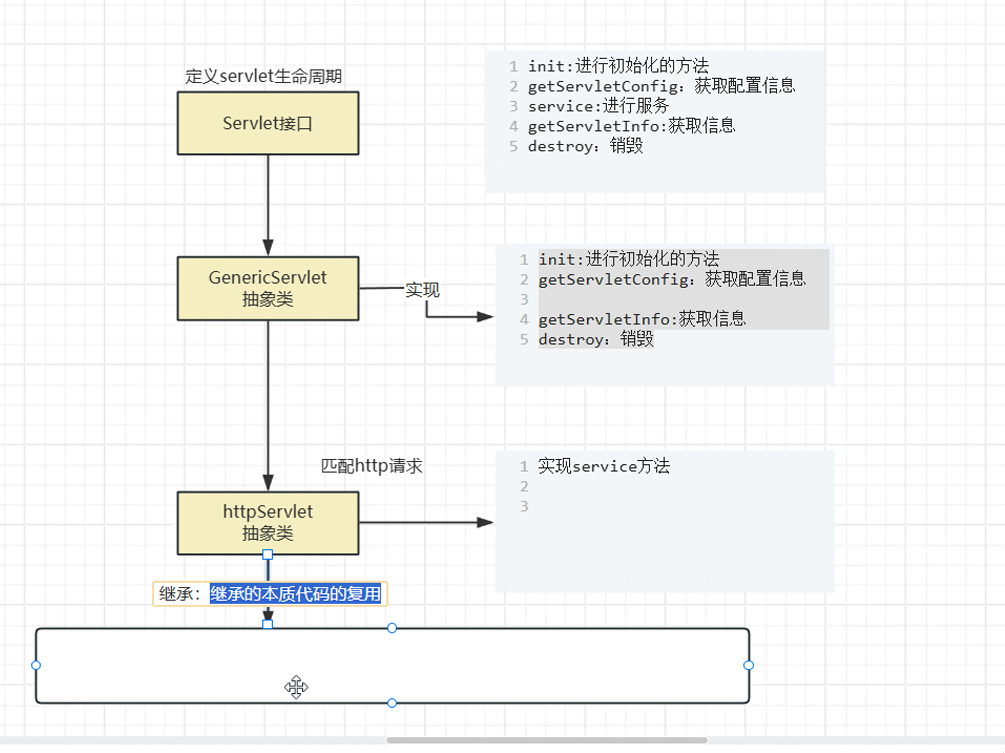
Task: Click the 定义servlet生命周期 label
Action: (263, 76)
